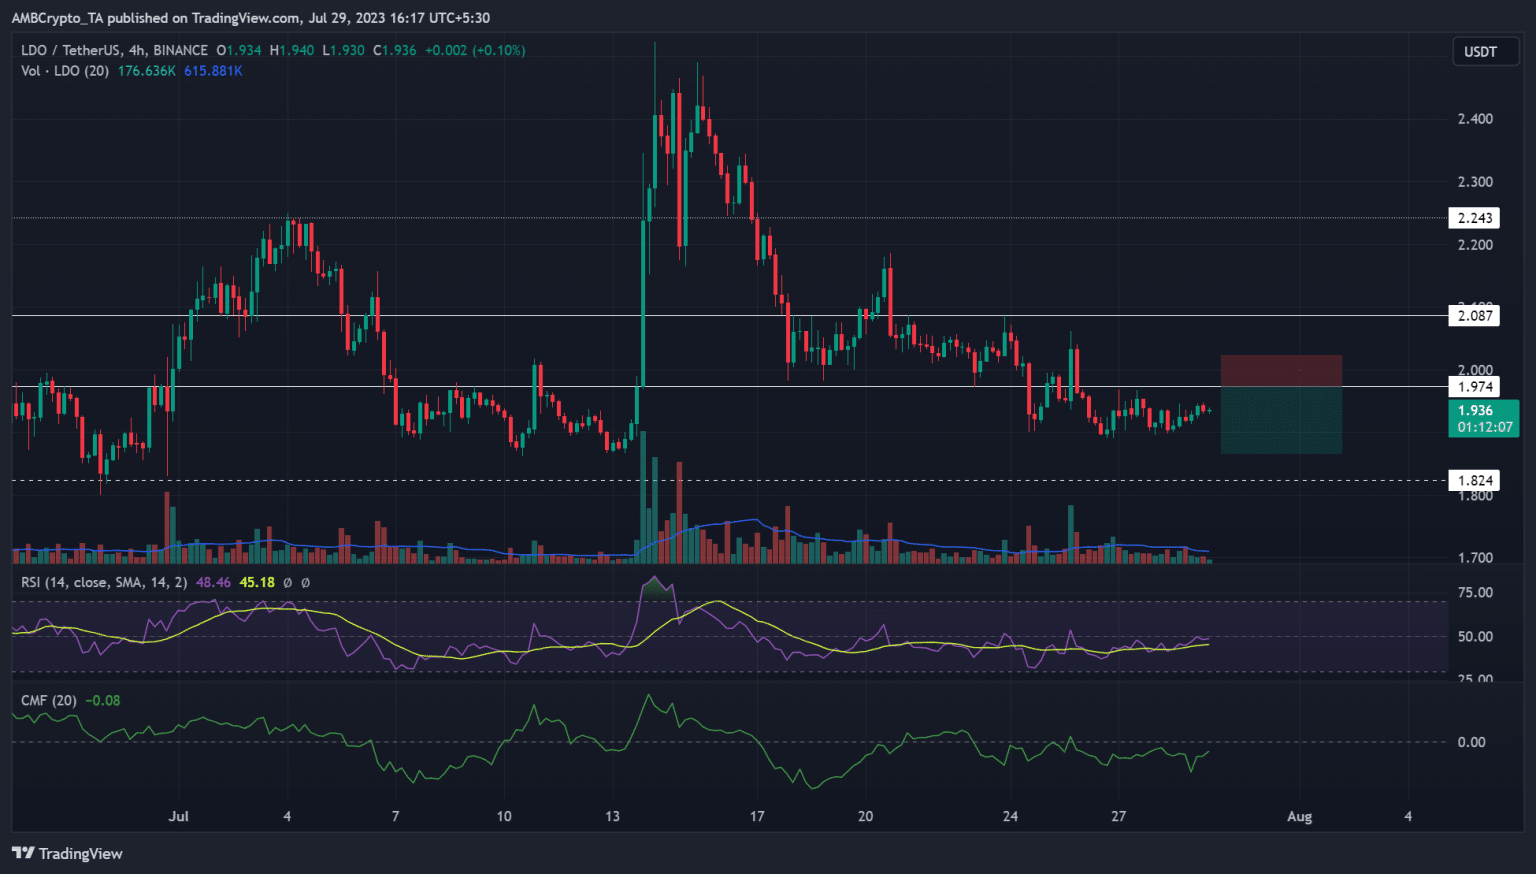Click the Jul label on time axis

click(x=178, y=816)
